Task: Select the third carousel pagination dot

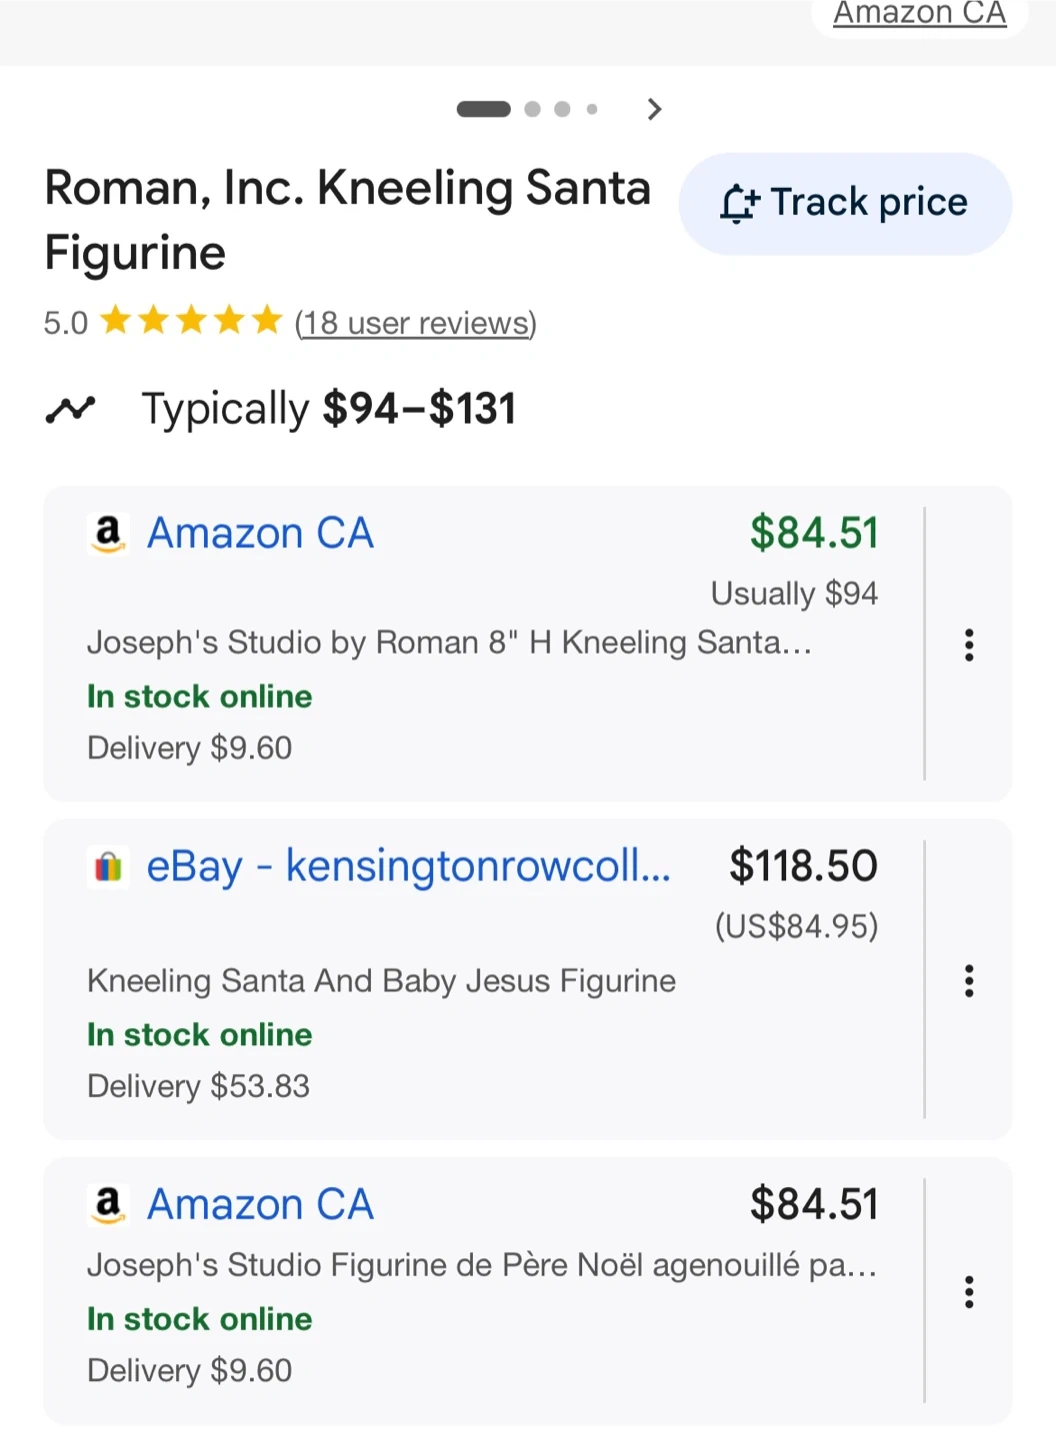Action: pyautogui.click(x=563, y=109)
